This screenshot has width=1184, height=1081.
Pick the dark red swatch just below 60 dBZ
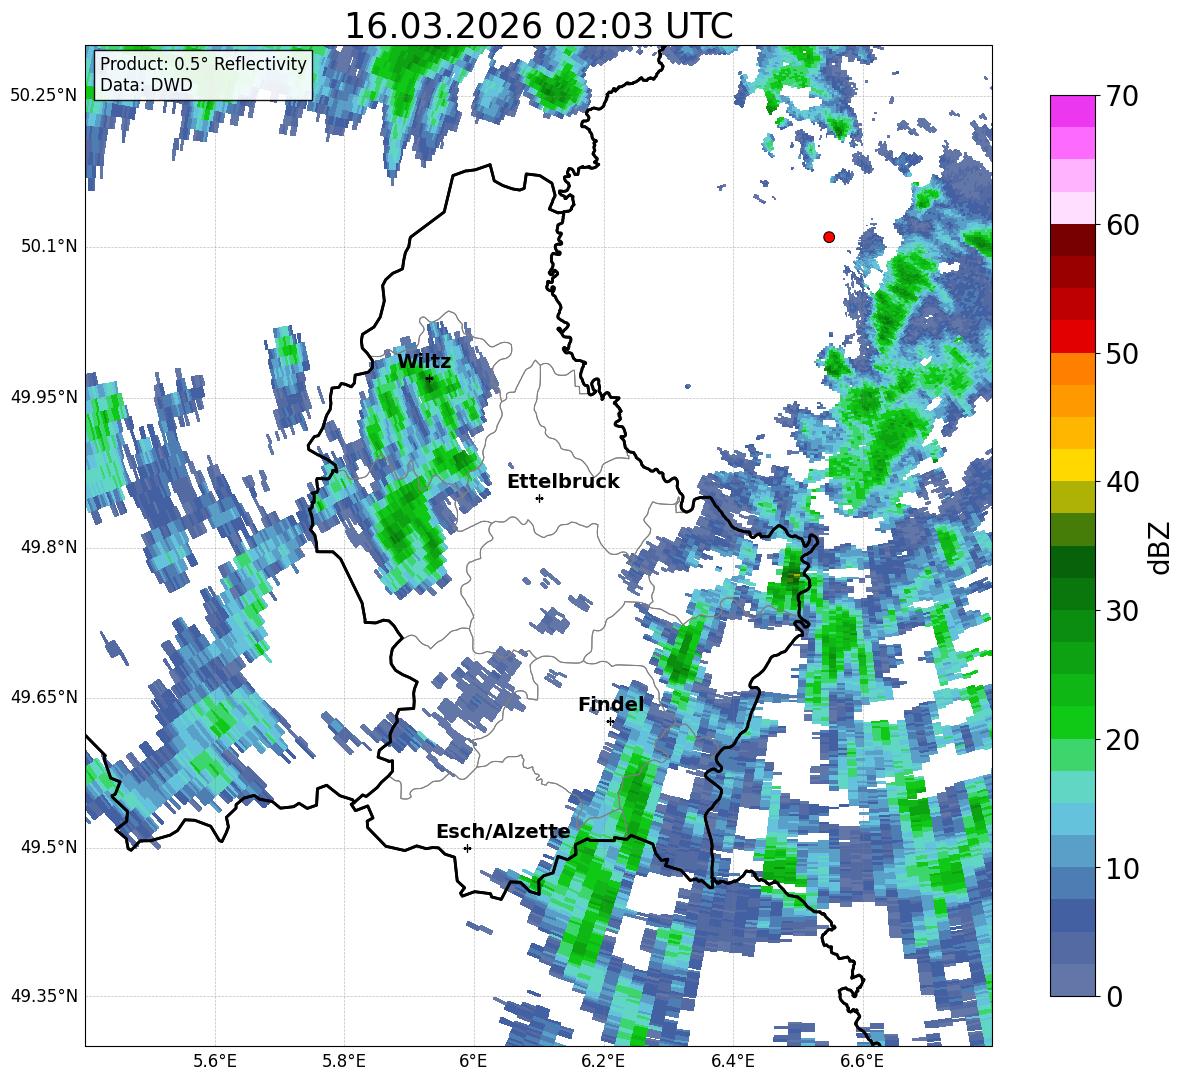1072,239
